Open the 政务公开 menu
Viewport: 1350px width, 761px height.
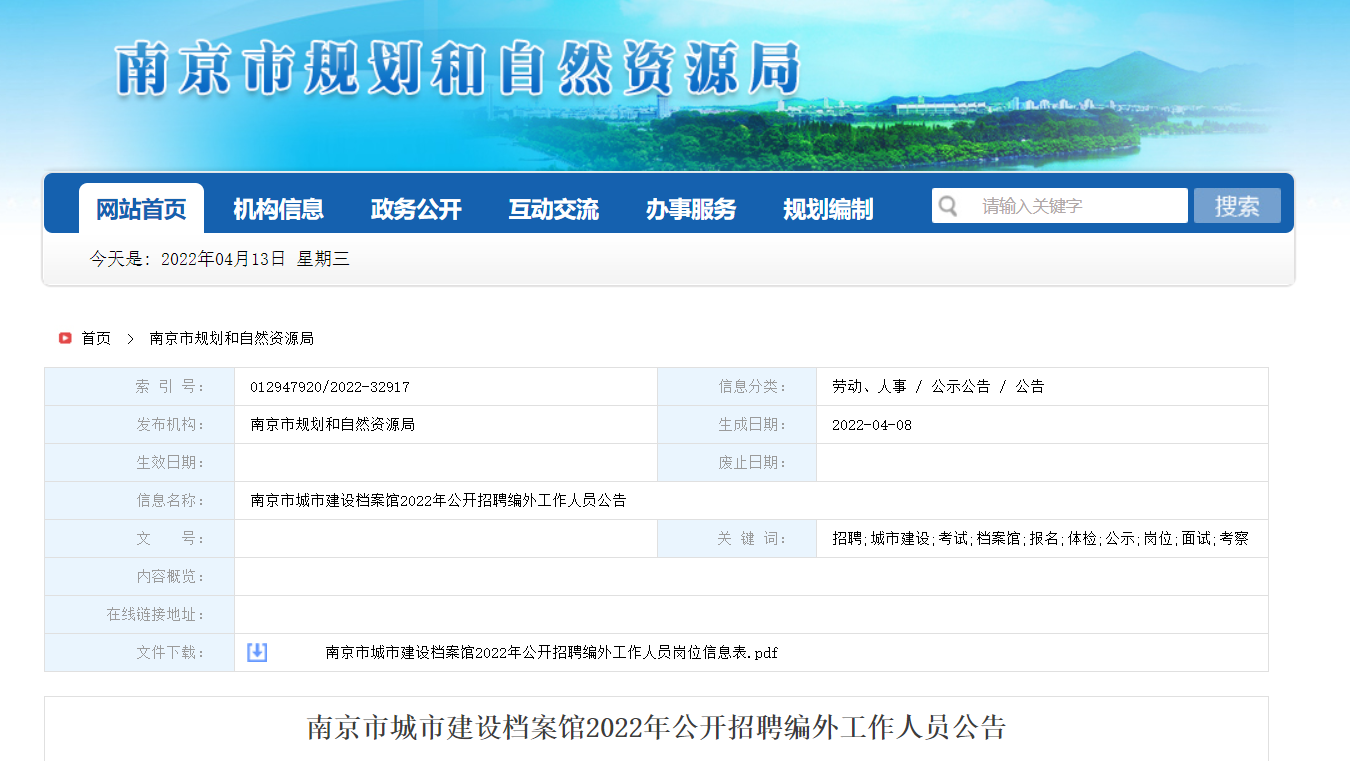[x=416, y=209]
